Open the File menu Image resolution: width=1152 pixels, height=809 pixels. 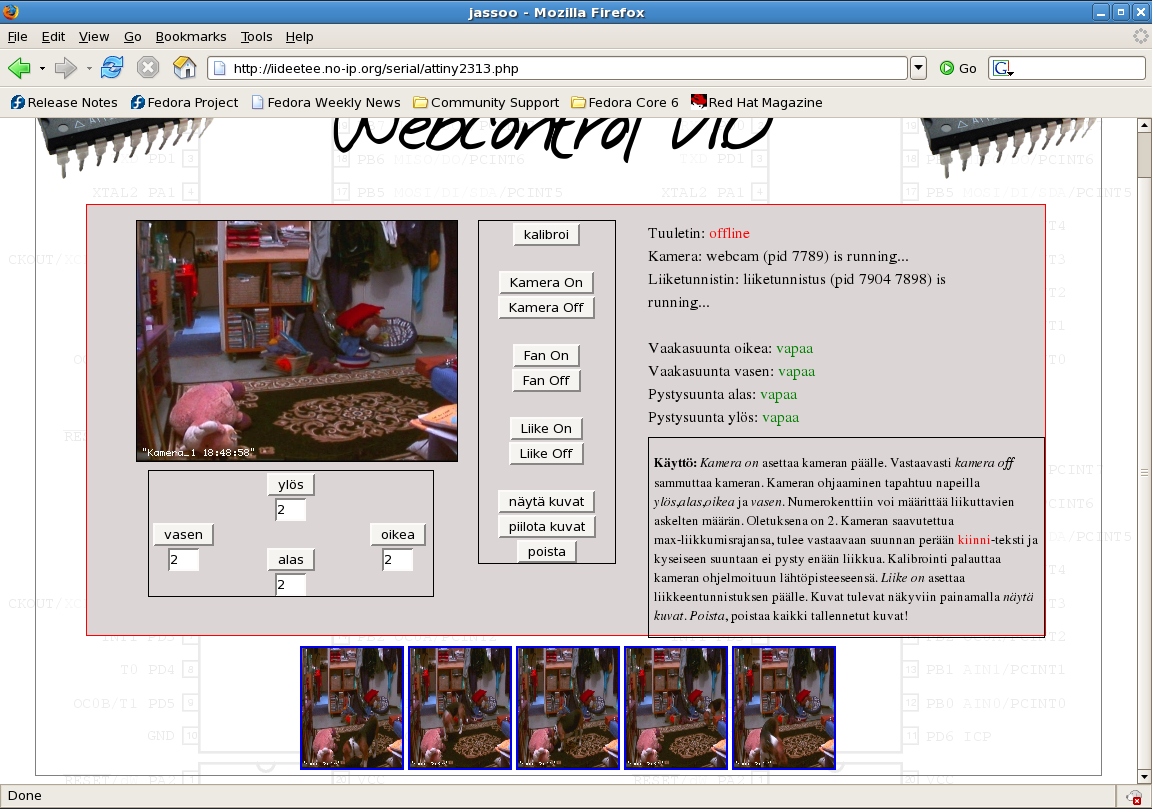[x=17, y=37]
